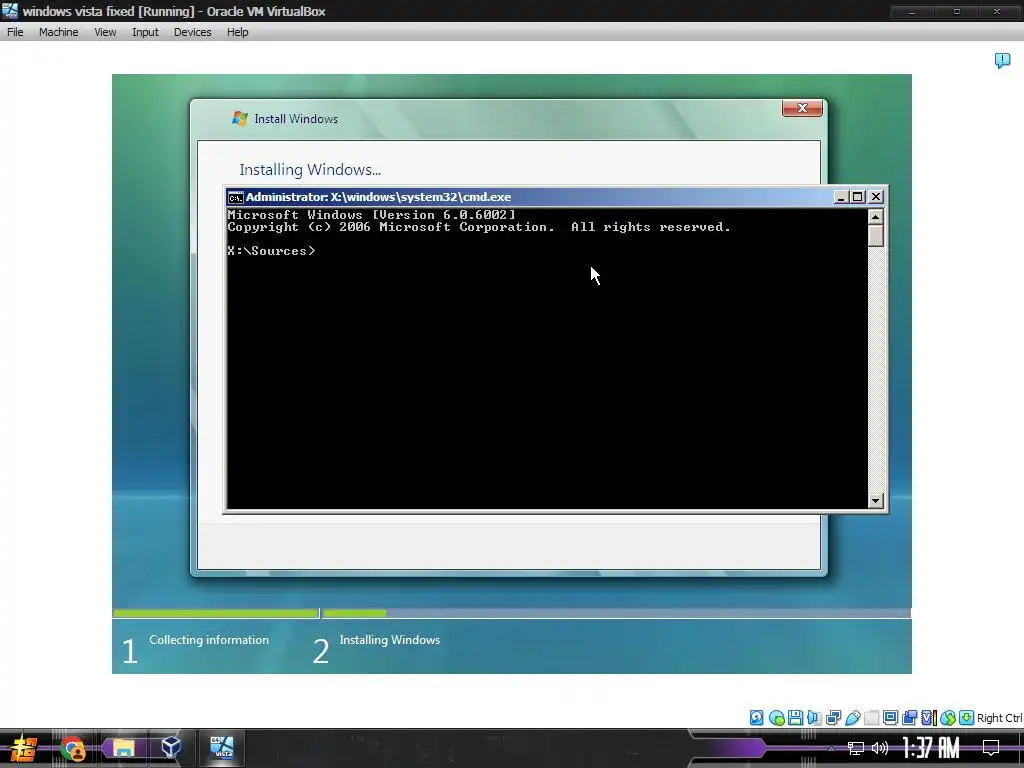Click the keyboard capture arrow icon

coord(967,718)
